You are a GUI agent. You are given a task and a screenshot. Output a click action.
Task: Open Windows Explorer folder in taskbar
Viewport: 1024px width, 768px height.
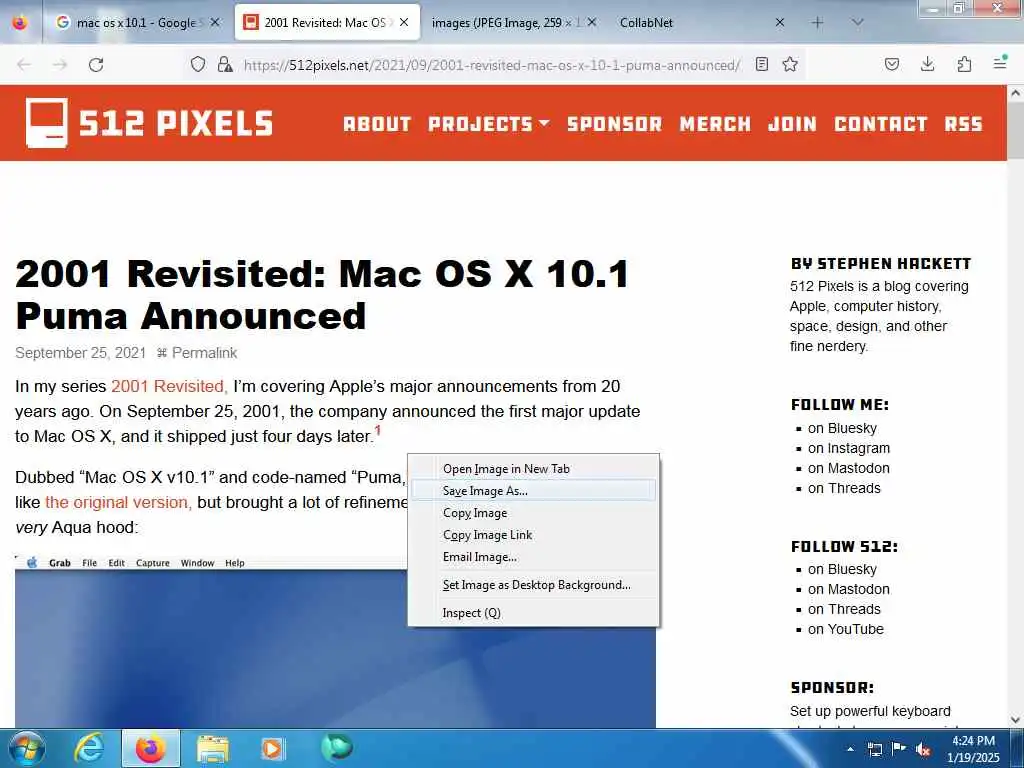click(213, 749)
